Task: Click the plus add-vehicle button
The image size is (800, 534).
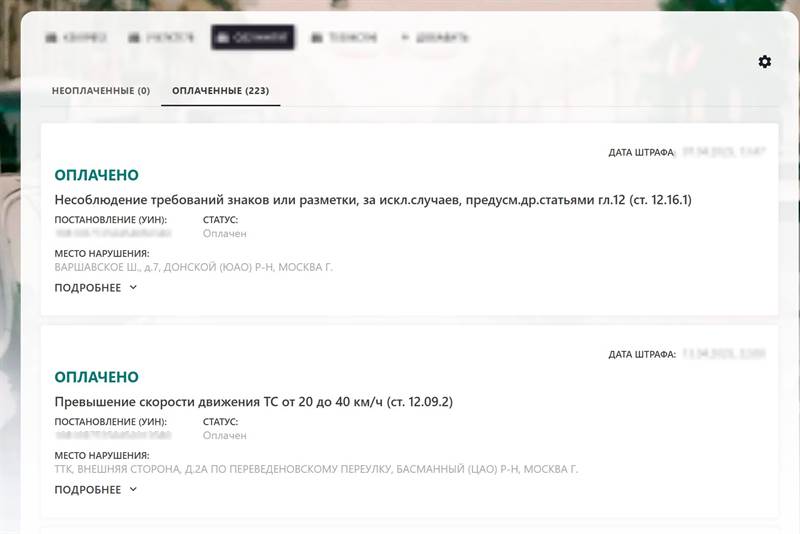Action: pos(434,37)
